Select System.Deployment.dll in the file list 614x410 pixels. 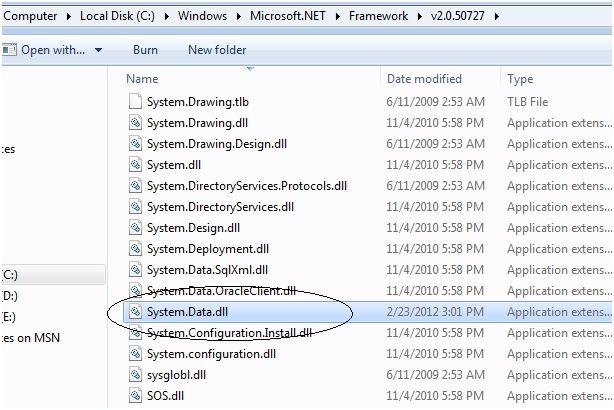coord(208,249)
